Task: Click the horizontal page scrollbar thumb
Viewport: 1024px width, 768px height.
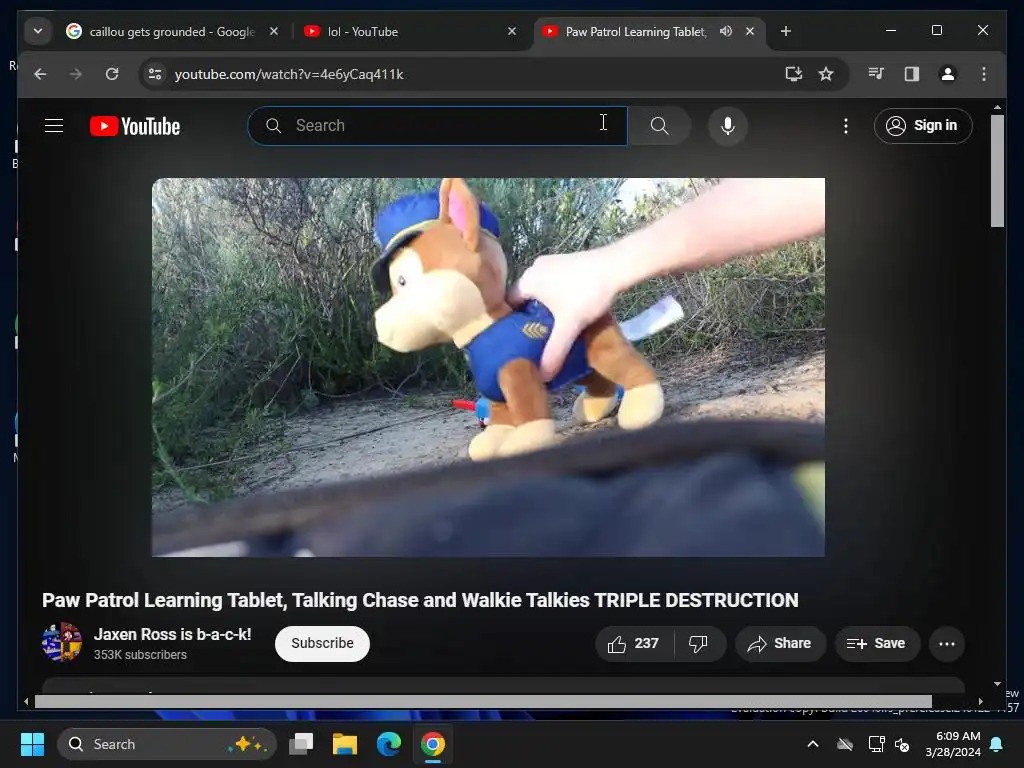Action: click(483, 701)
